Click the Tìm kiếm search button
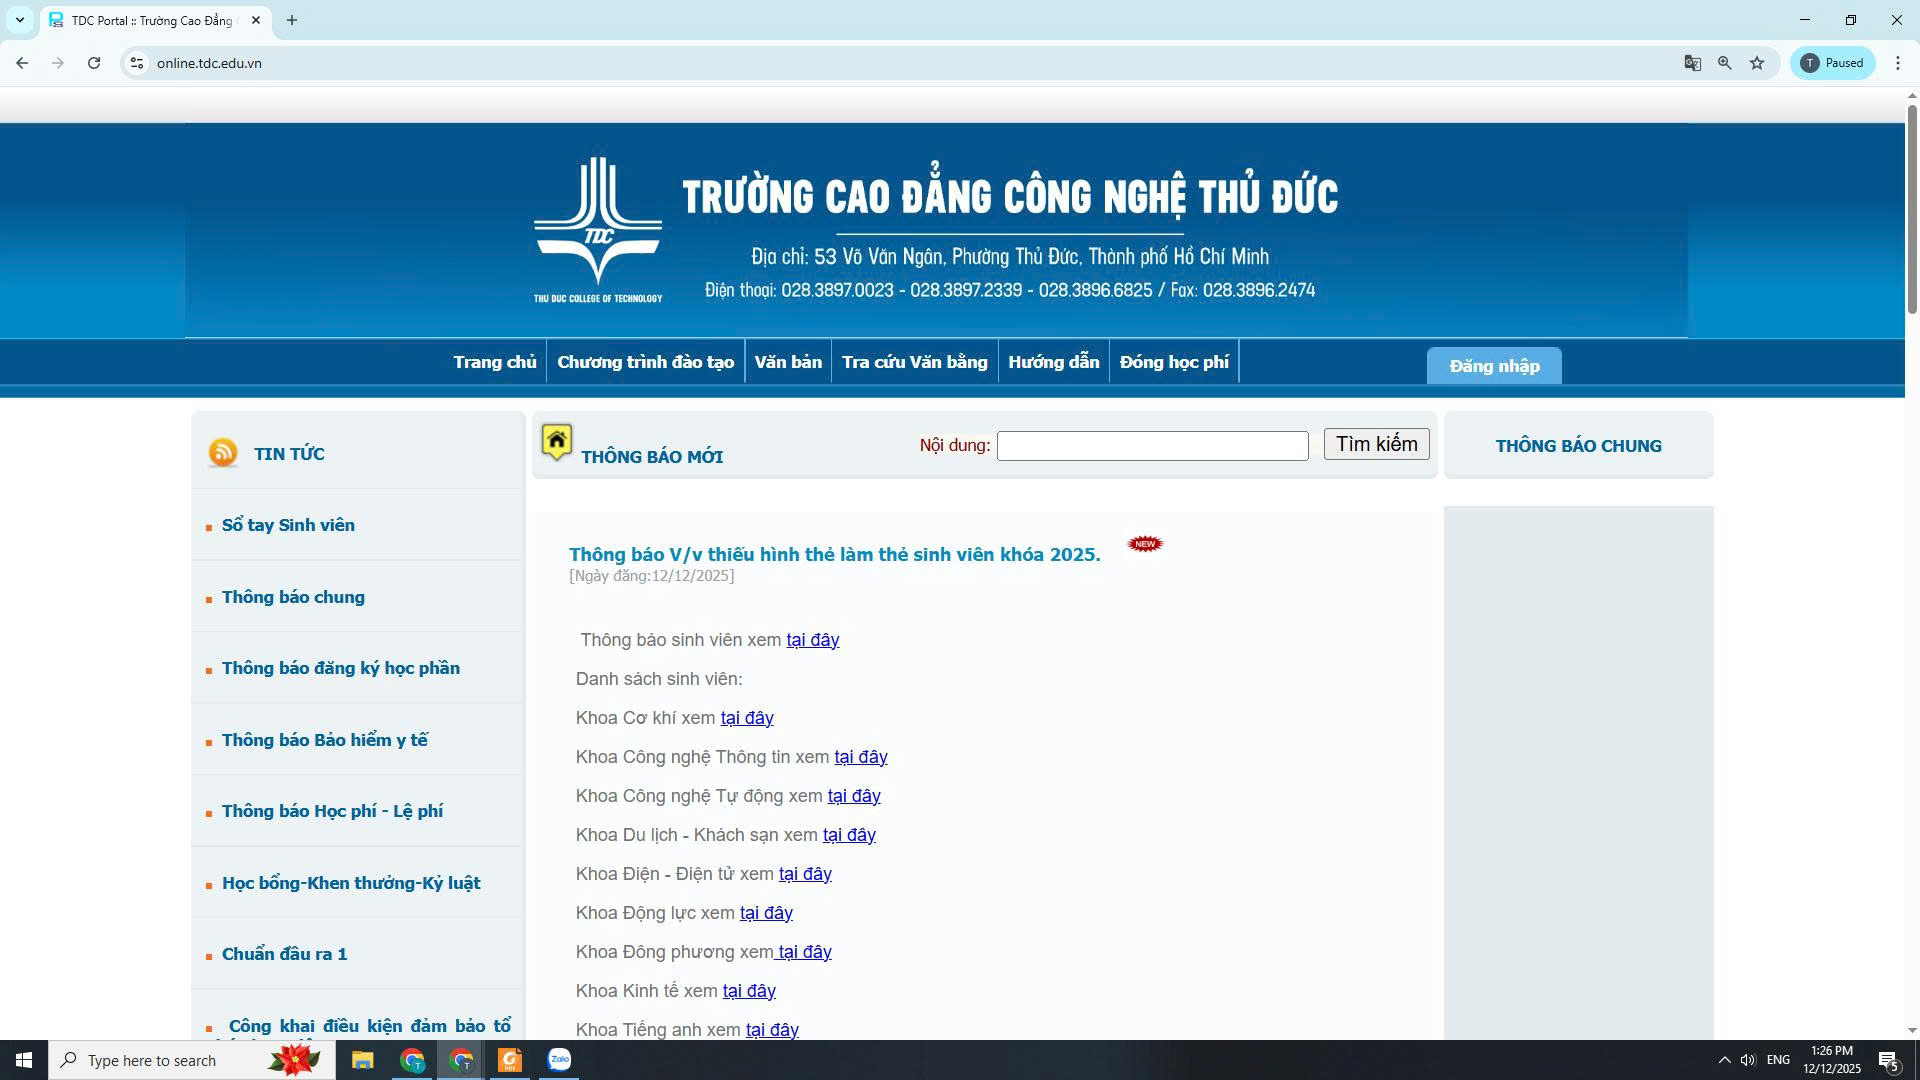The height and width of the screenshot is (1080, 1920). pyautogui.click(x=1376, y=444)
